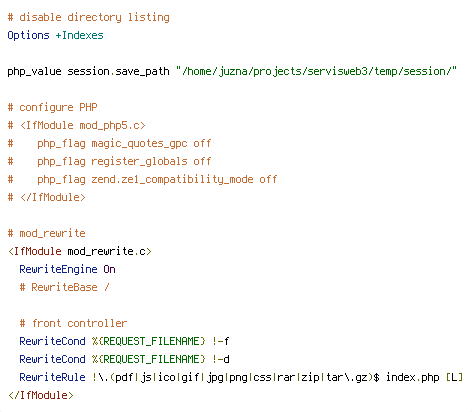Screen dimensions: 472x412
Task: Click opening IfModule mod_rewrite.c tag
Action: coord(80,251)
